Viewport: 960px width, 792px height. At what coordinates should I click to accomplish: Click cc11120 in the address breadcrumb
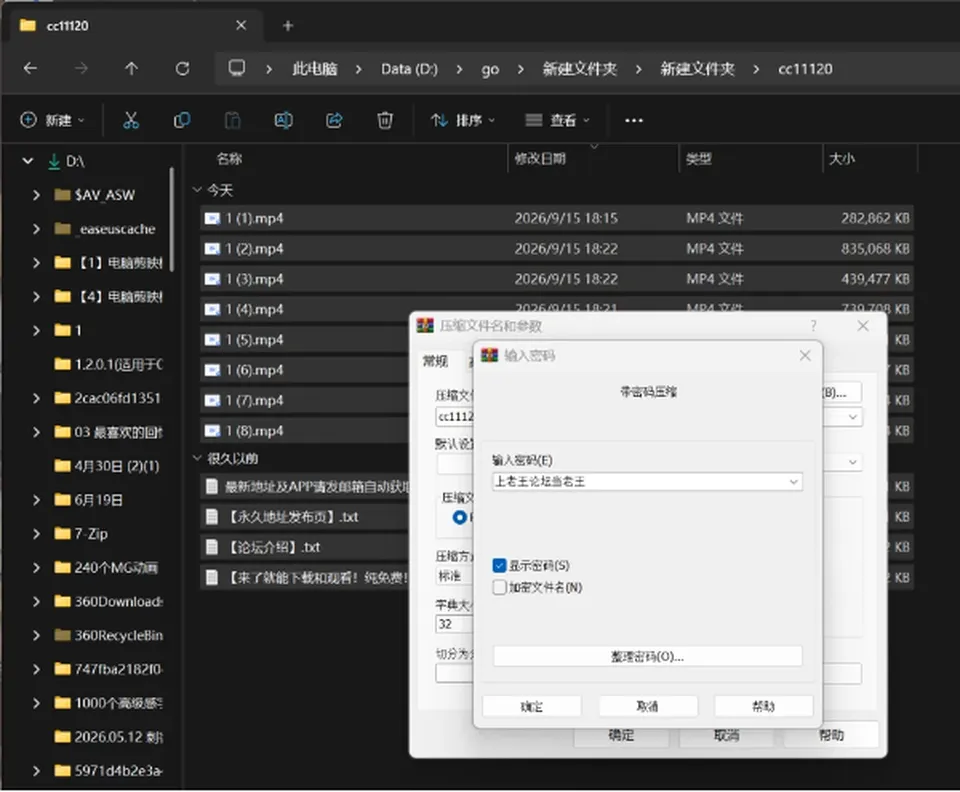(x=805, y=69)
